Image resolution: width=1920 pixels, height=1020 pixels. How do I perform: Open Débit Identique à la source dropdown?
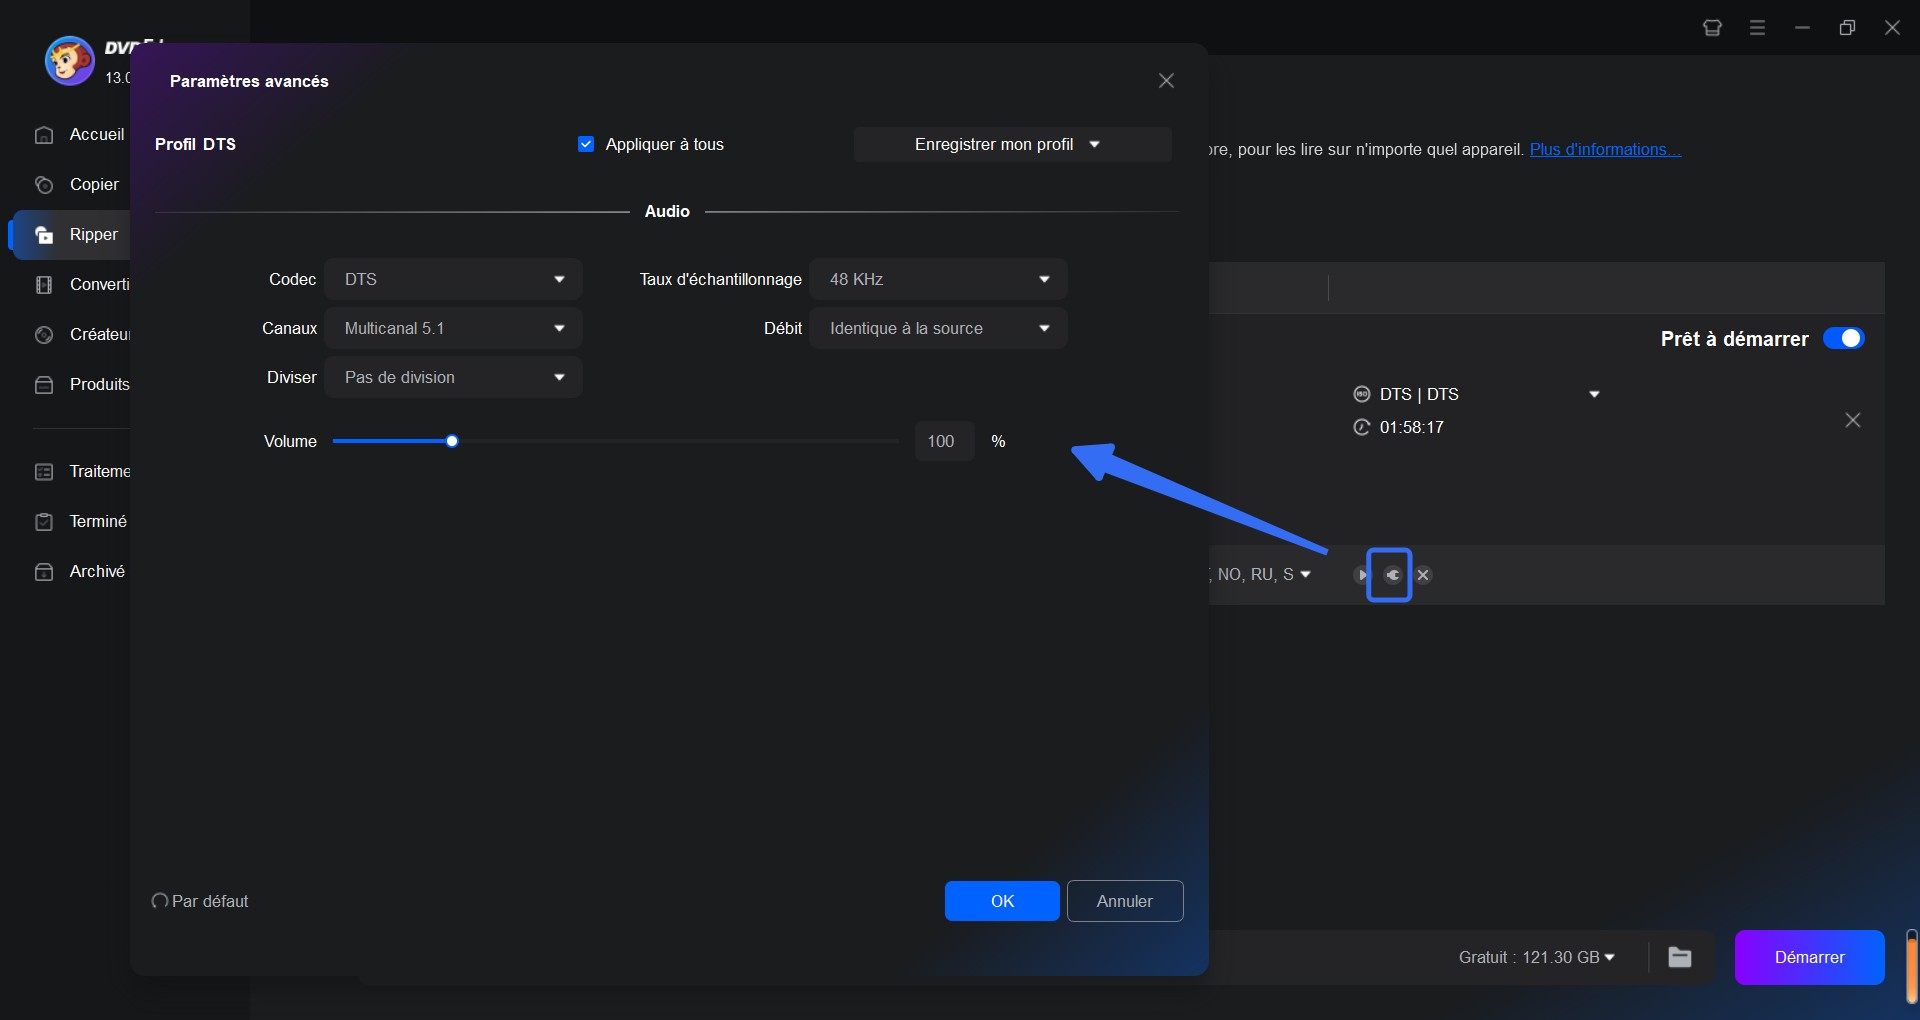pyautogui.click(x=938, y=328)
